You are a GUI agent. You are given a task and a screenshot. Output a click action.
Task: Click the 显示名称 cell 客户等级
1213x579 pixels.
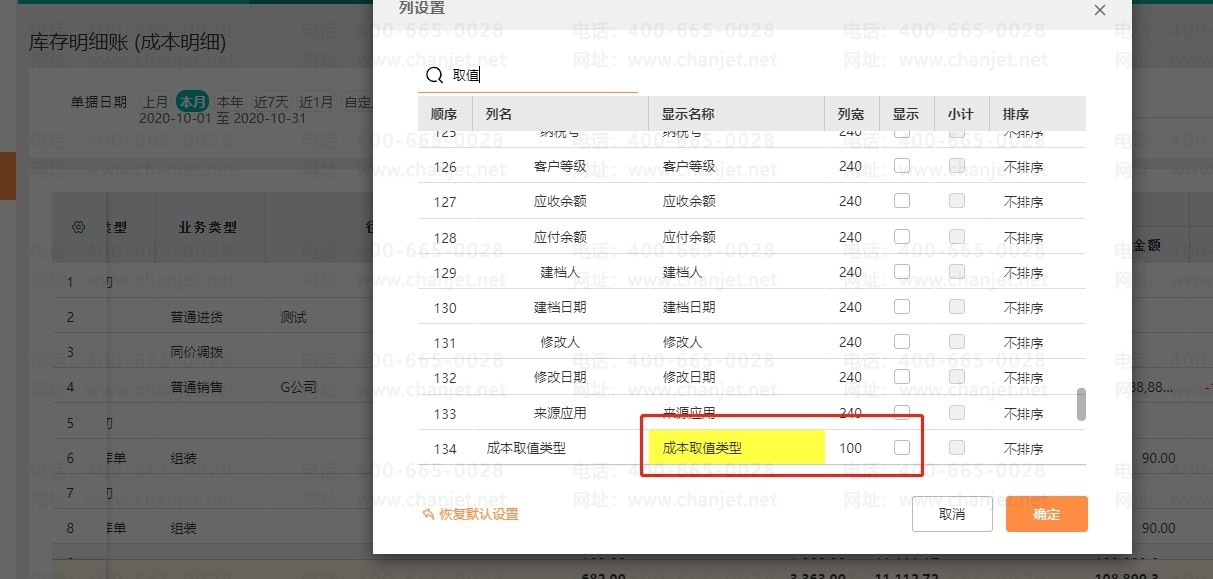point(689,167)
